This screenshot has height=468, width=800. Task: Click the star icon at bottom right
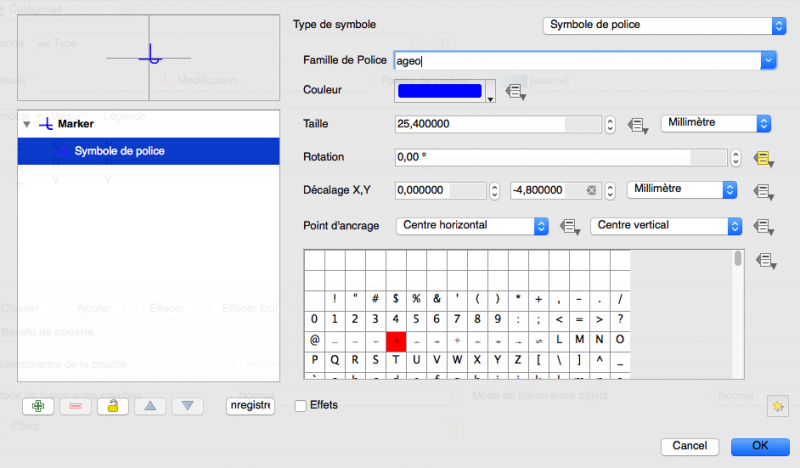coord(775,406)
